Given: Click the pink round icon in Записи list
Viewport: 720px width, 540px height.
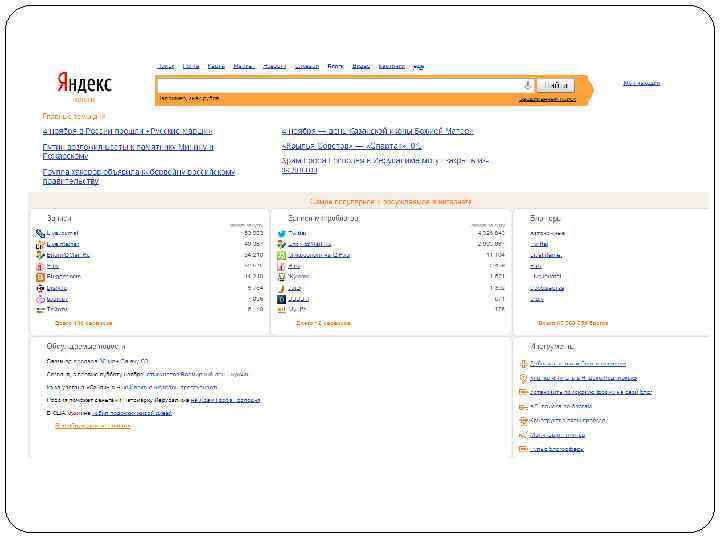Looking at the screenshot, I should (x=40, y=299).
